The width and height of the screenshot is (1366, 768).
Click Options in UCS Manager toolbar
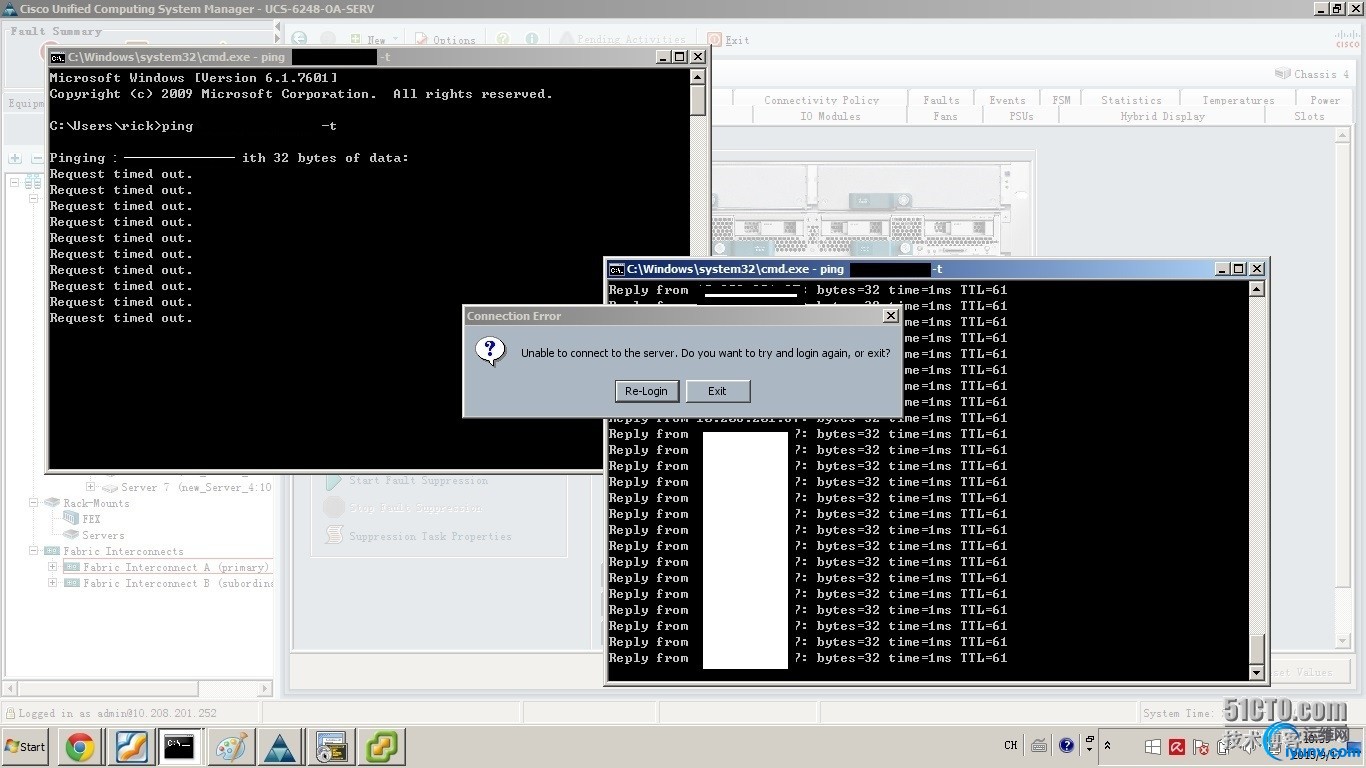point(444,40)
